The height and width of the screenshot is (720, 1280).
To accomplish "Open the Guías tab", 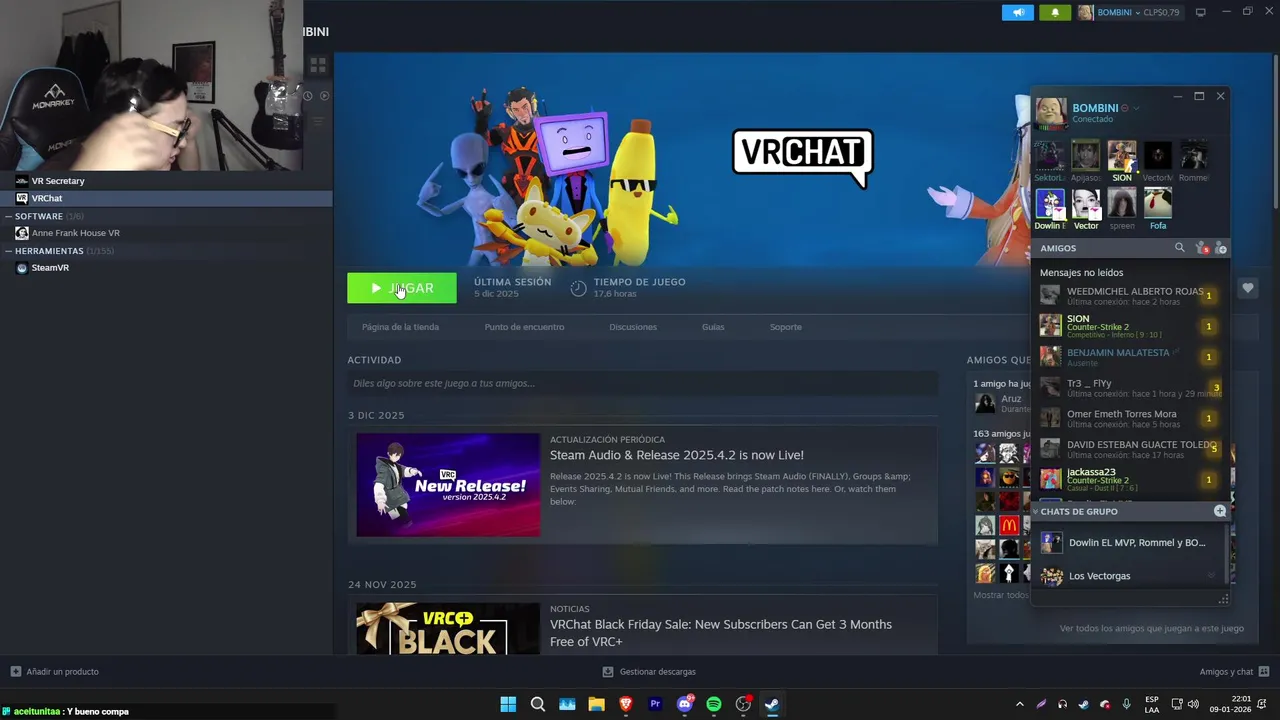I will pyautogui.click(x=713, y=327).
